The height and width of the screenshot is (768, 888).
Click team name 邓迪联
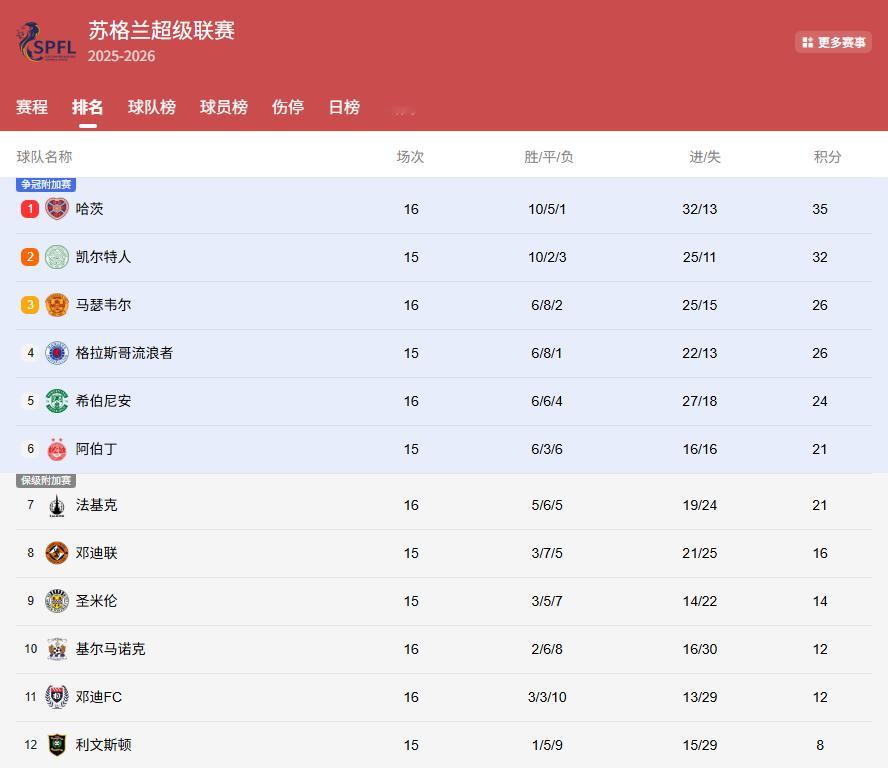click(96, 553)
